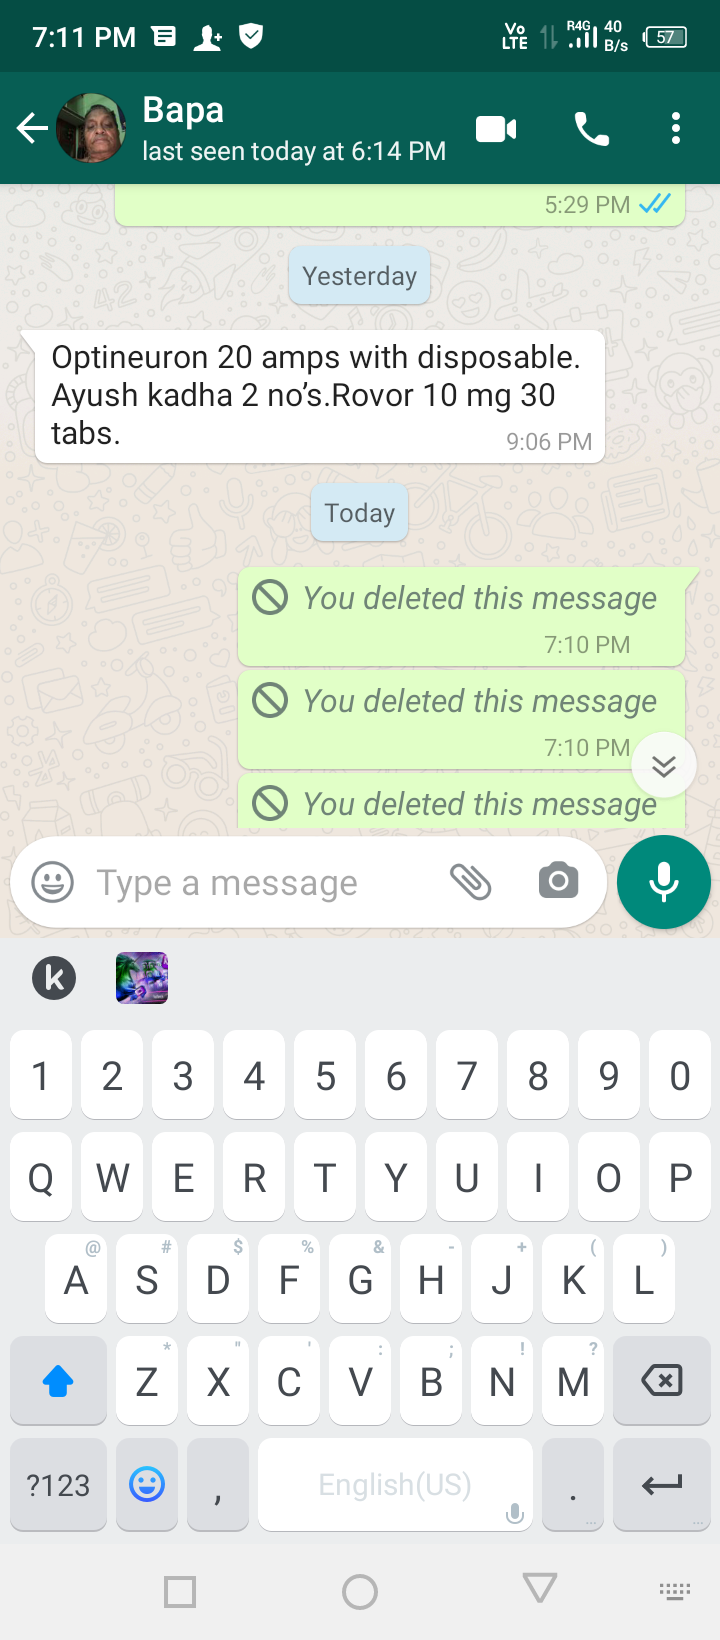Toggle the shift key on keyboard
The height and width of the screenshot is (1640, 720).
(x=58, y=1381)
